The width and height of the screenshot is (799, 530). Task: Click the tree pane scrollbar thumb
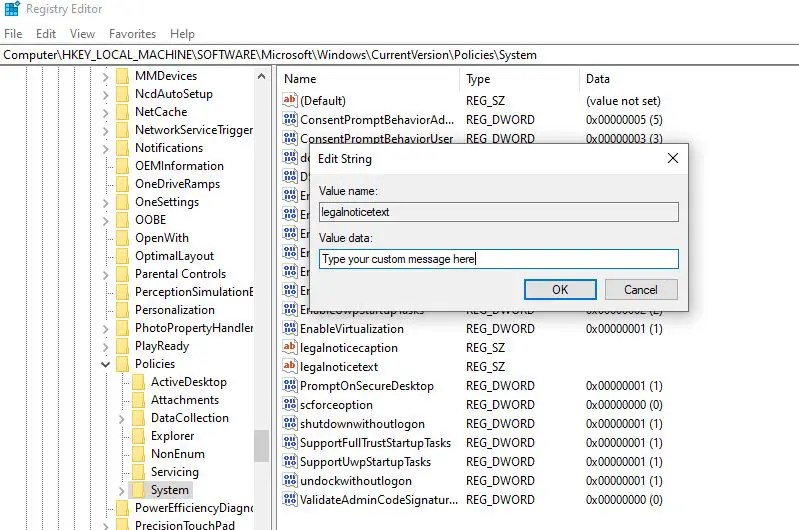click(x=261, y=446)
